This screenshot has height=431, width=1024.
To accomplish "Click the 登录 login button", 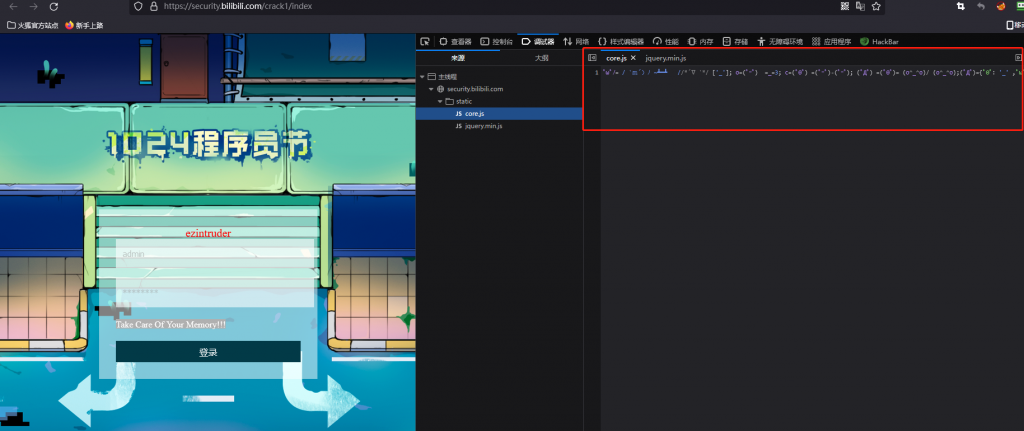I will [x=208, y=352].
